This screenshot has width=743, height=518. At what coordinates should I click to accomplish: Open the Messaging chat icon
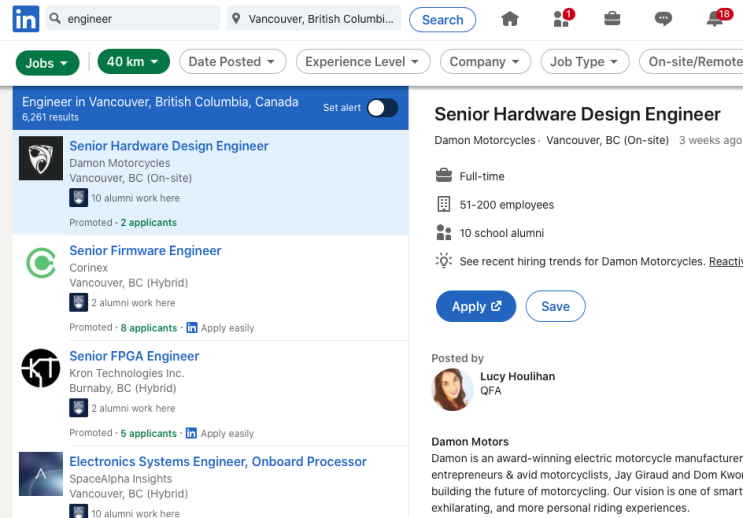pyautogui.click(x=663, y=18)
